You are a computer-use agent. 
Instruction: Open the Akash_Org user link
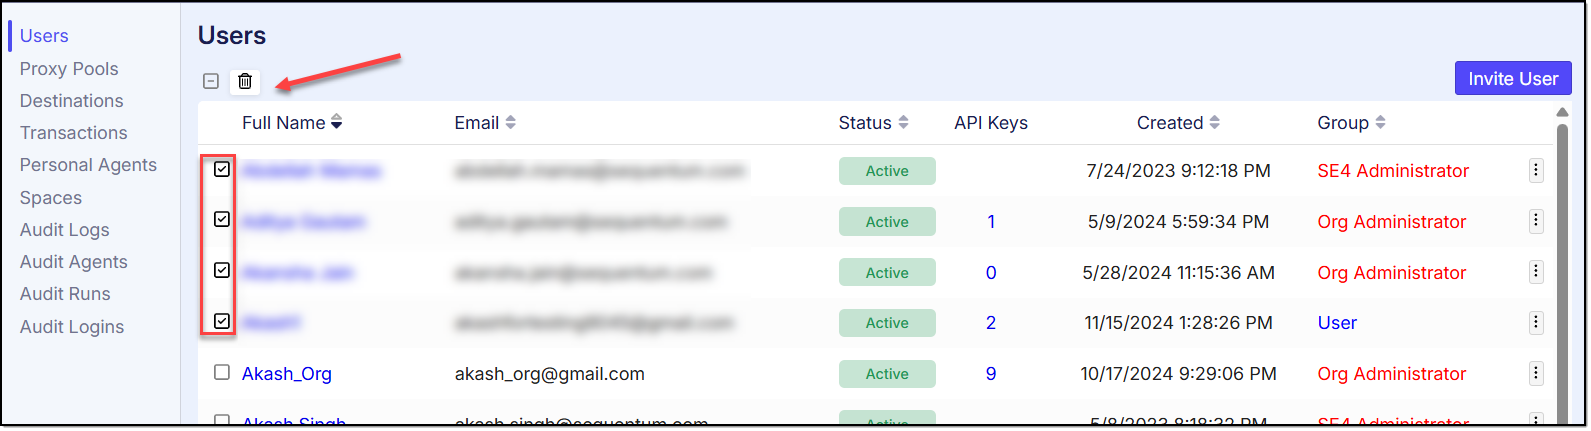[x=287, y=374]
